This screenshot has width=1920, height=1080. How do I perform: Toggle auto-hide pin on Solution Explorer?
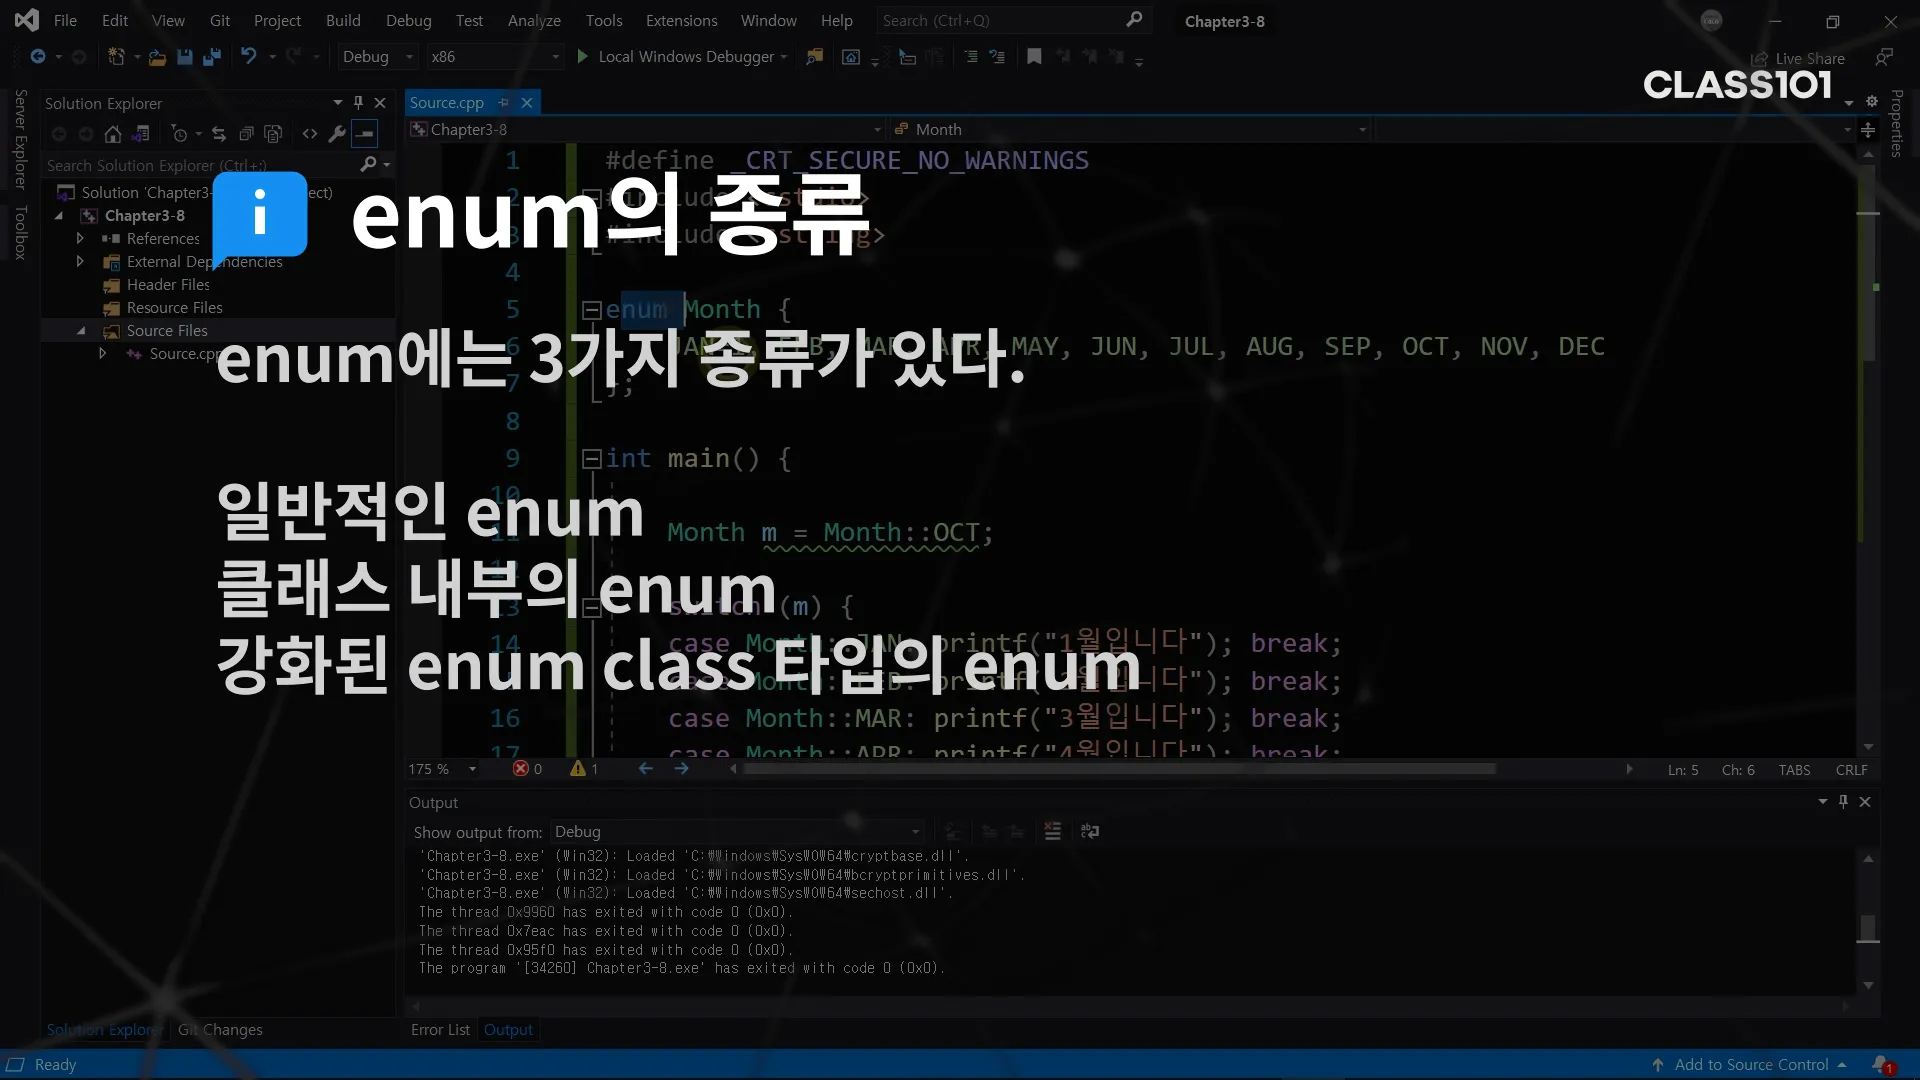pos(359,103)
